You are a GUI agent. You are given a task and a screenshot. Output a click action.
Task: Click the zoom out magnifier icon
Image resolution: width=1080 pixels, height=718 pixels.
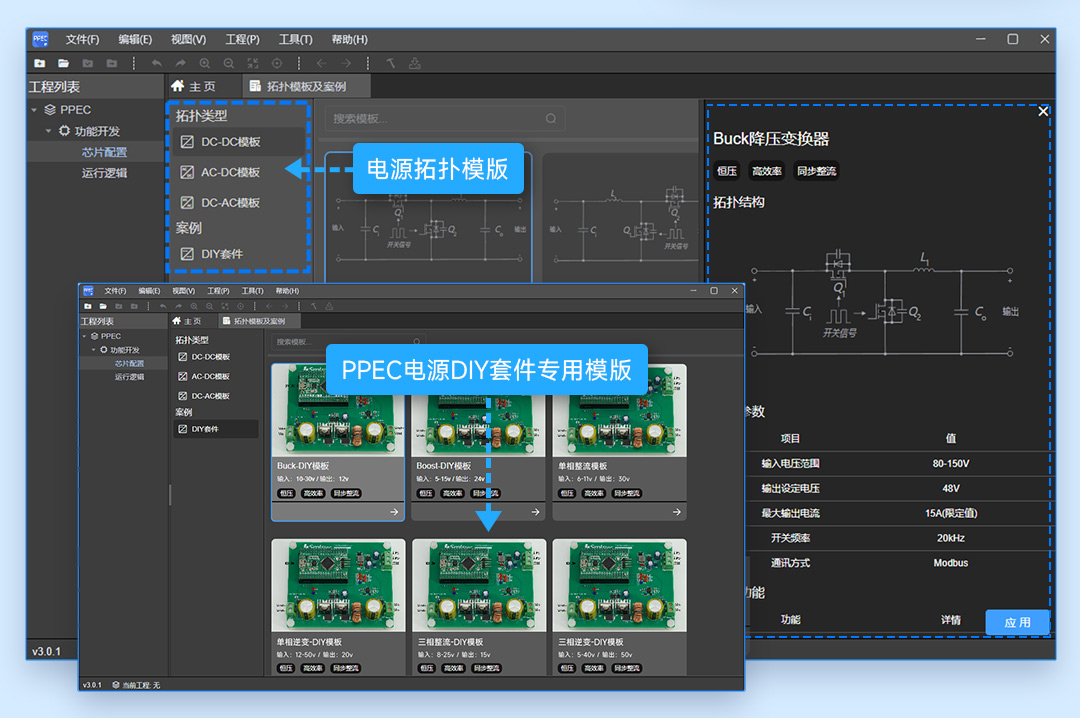[228, 62]
